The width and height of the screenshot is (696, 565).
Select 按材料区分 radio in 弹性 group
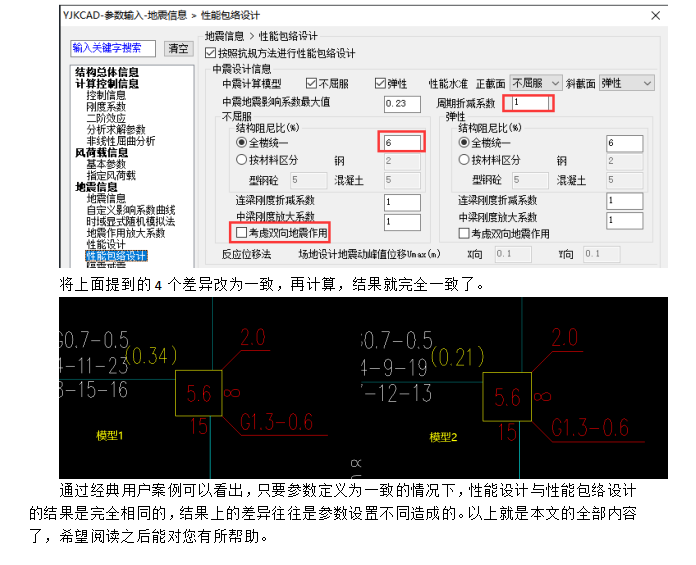pos(464,160)
